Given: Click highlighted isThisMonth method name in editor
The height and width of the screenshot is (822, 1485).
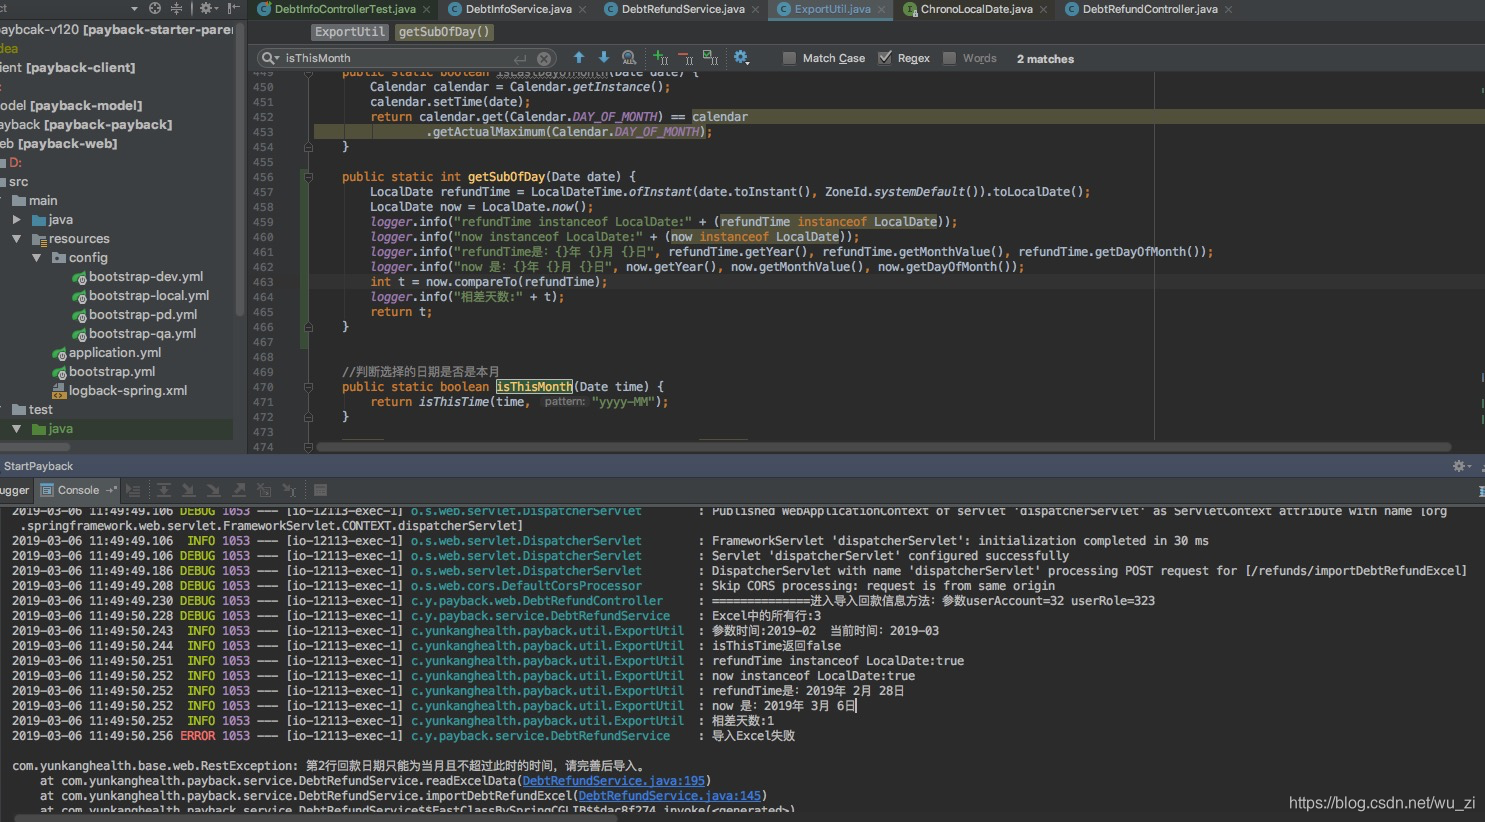Looking at the screenshot, I should coord(534,387).
